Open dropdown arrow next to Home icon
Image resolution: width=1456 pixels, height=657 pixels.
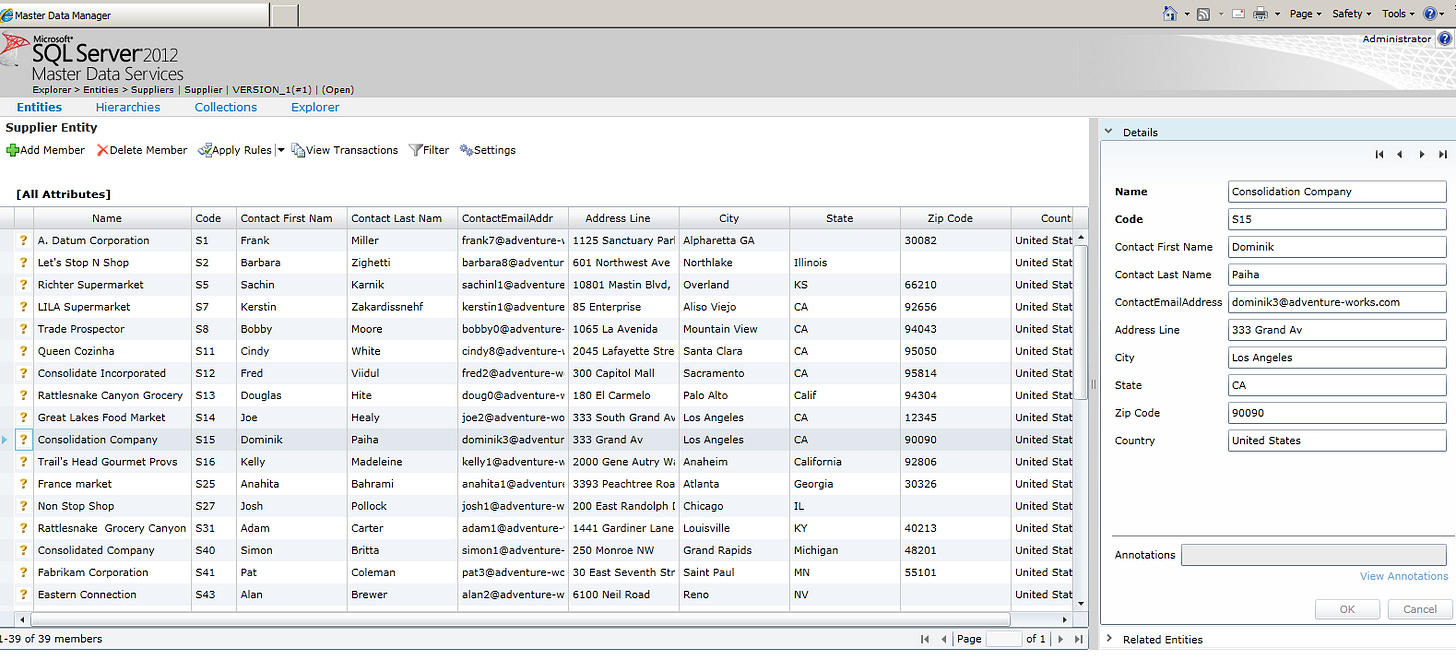(1186, 14)
